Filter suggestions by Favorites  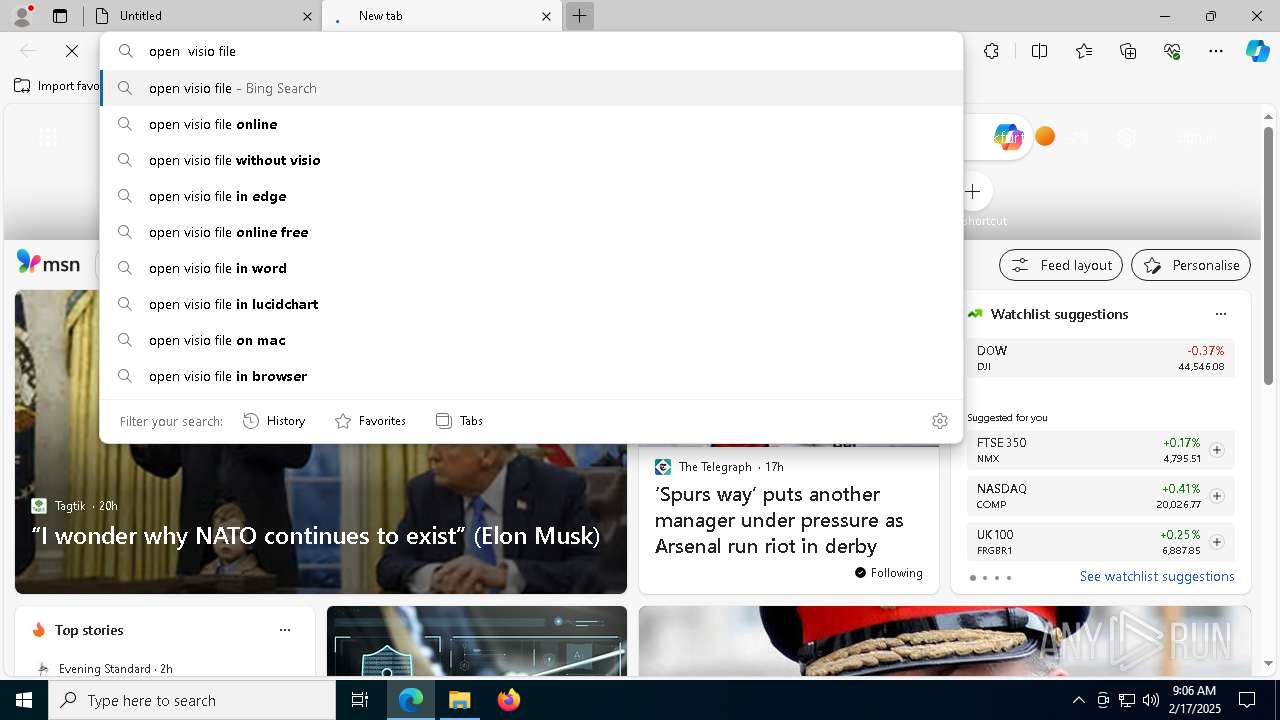pyautogui.click(x=370, y=421)
